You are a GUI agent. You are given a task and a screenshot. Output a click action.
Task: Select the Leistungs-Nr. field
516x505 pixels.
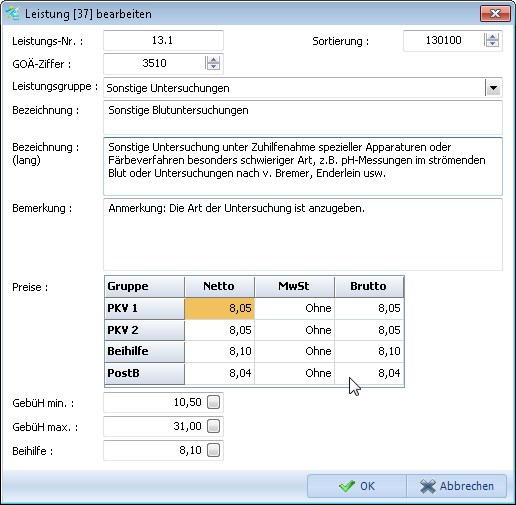(x=163, y=40)
